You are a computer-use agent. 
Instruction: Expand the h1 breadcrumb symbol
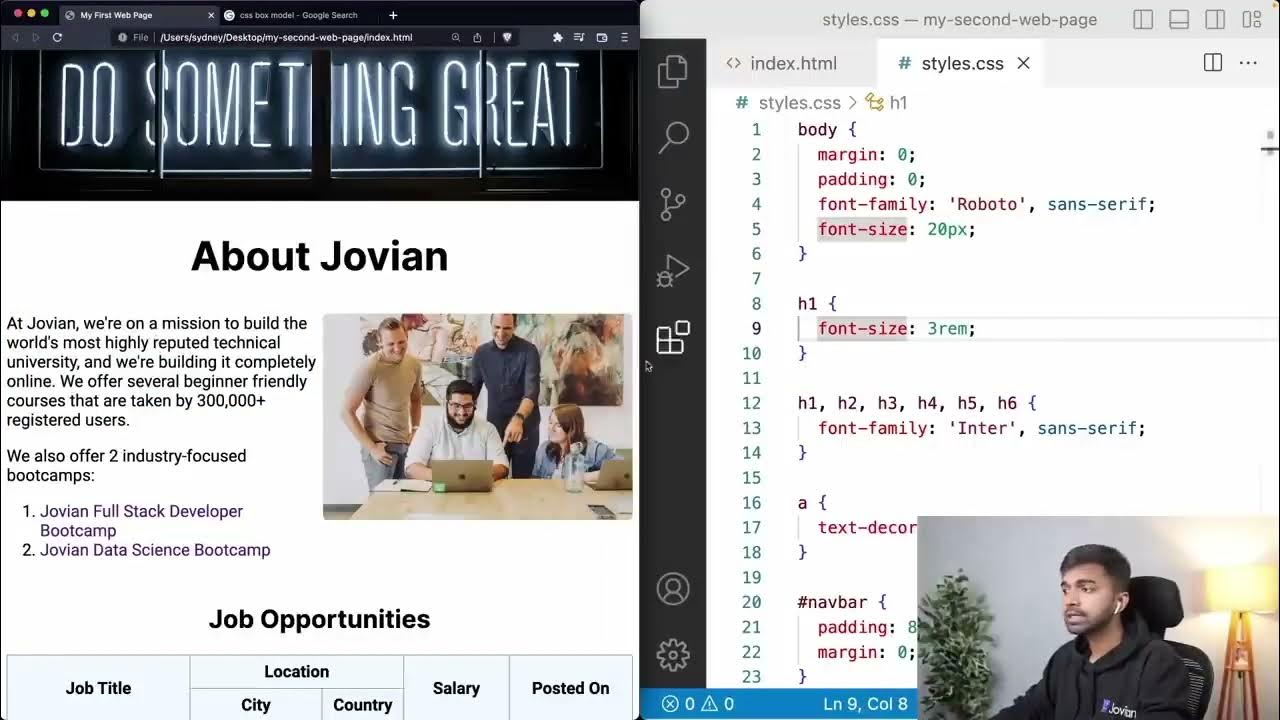click(x=887, y=103)
